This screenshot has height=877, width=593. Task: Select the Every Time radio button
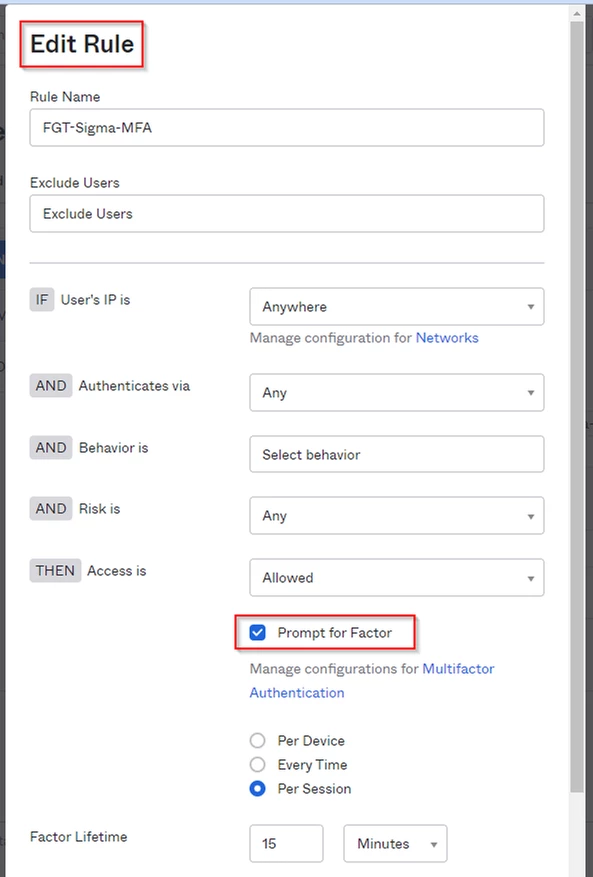pyautogui.click(x=257, y=765)
